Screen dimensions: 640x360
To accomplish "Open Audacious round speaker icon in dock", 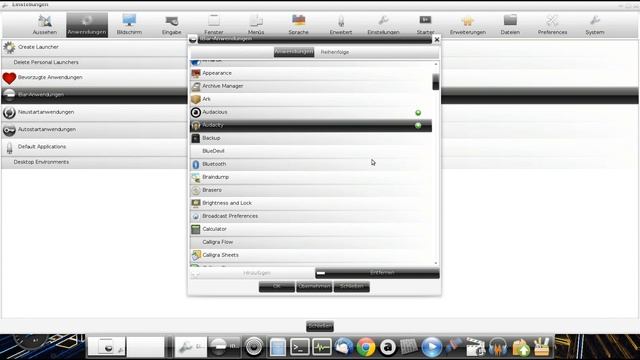I will [x=254, y=347].
